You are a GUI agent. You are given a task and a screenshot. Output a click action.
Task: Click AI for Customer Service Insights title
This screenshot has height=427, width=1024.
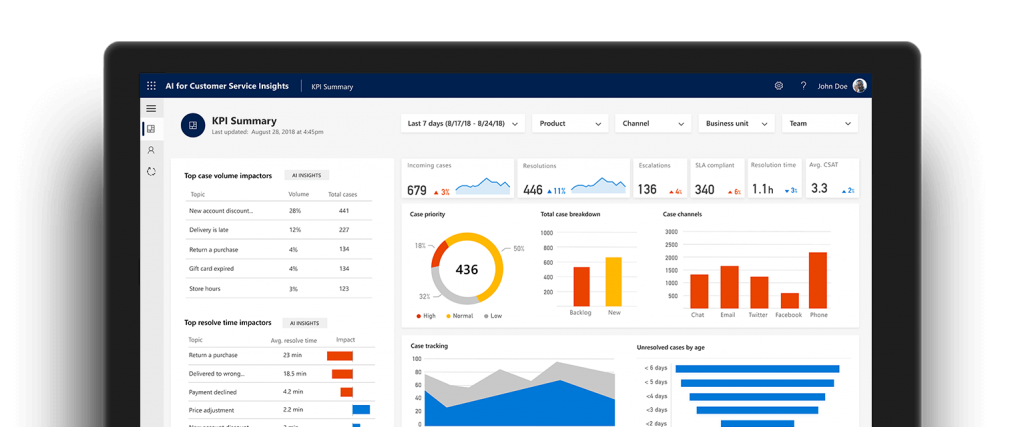click(x=227, y=86)
